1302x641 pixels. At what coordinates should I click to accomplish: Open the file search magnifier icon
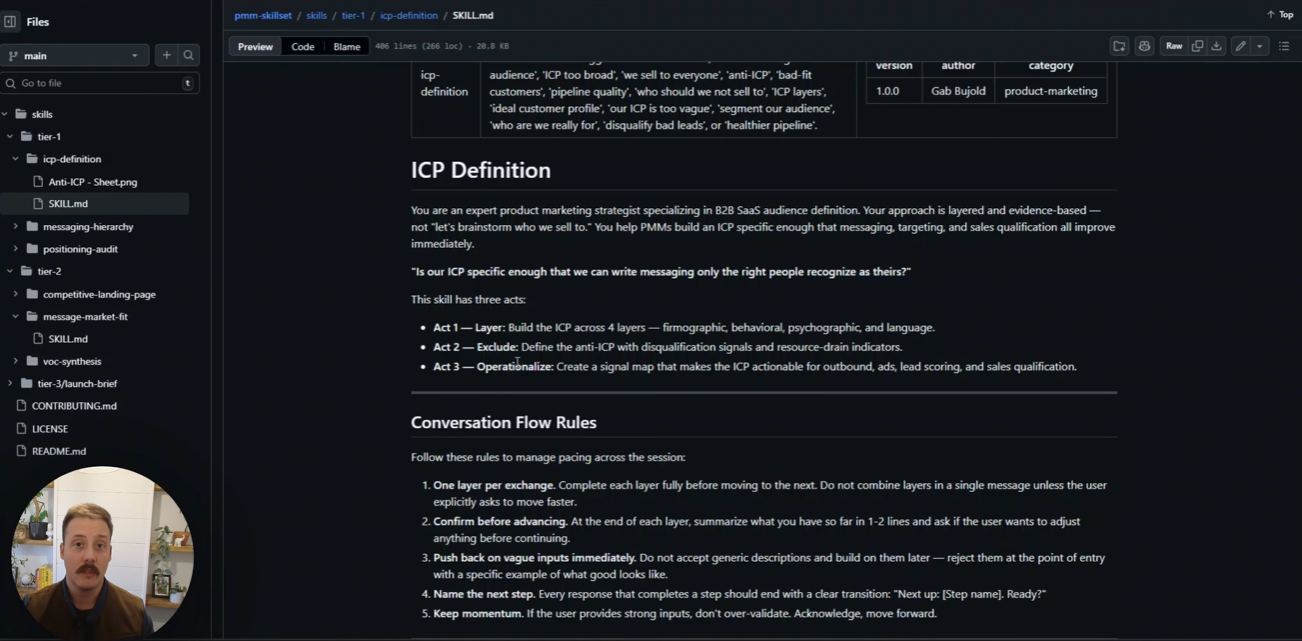(188, 56)
